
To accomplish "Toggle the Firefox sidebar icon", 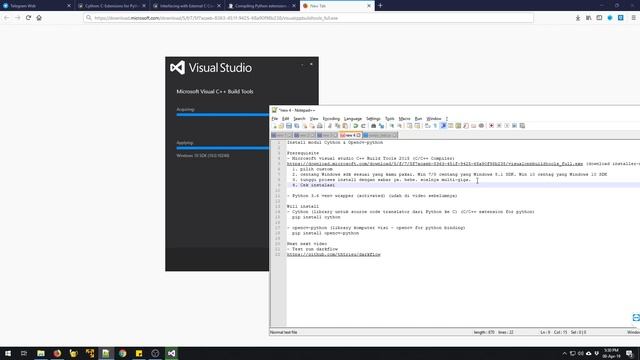I will 599,18.
